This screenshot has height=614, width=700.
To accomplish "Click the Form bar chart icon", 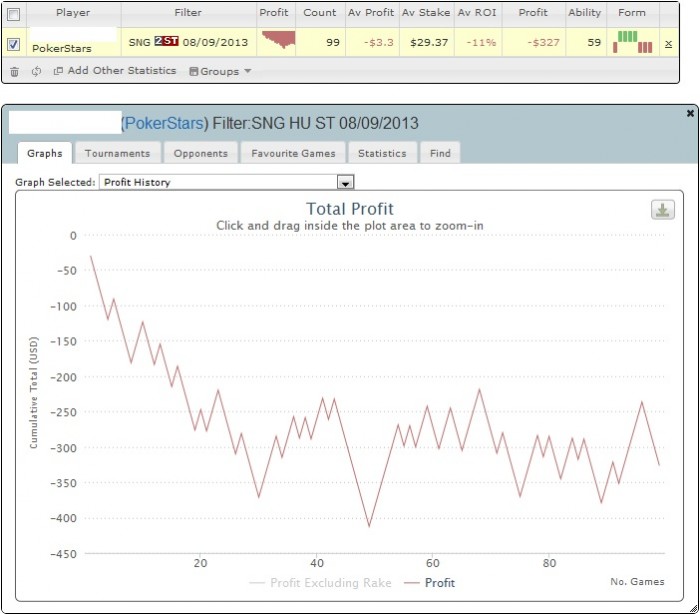I will point(633,42).
